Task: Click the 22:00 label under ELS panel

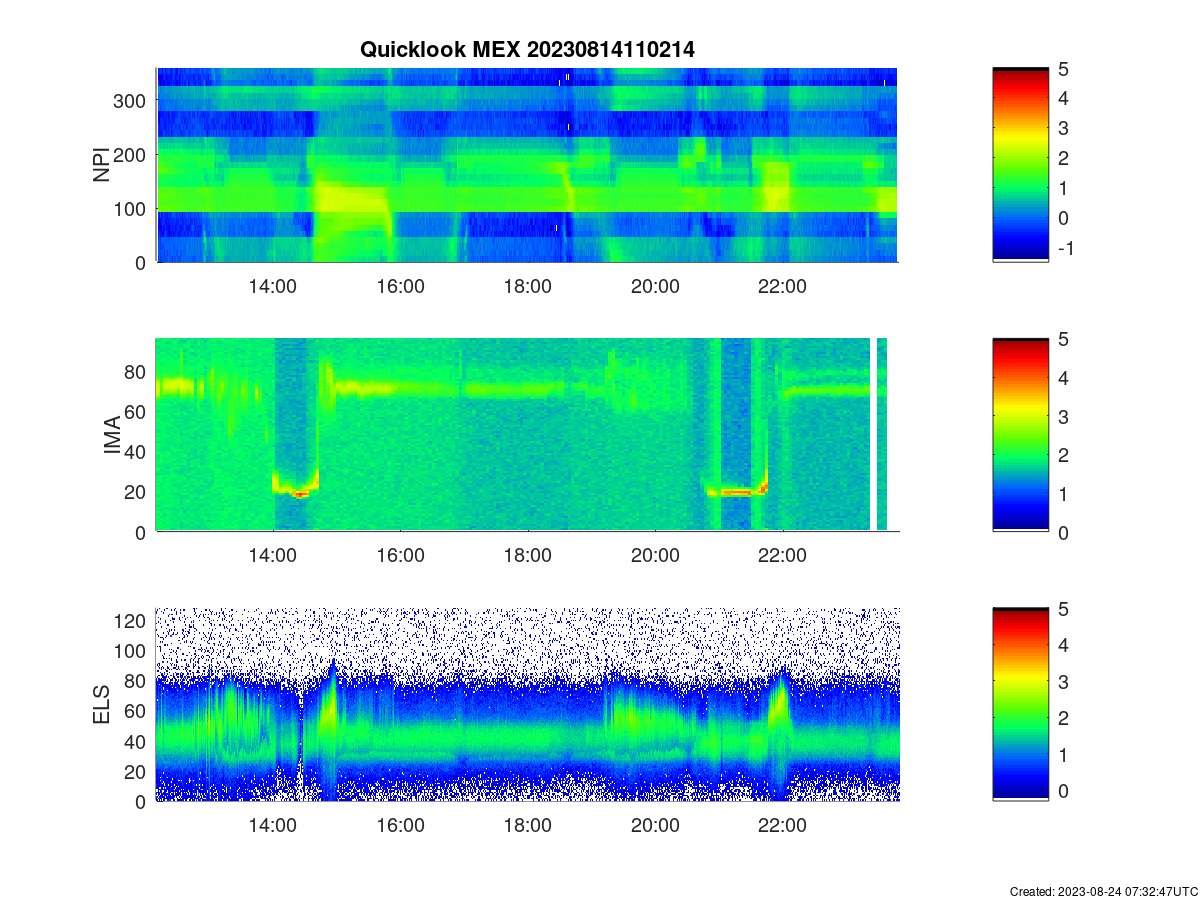Action: click(782, 825)
